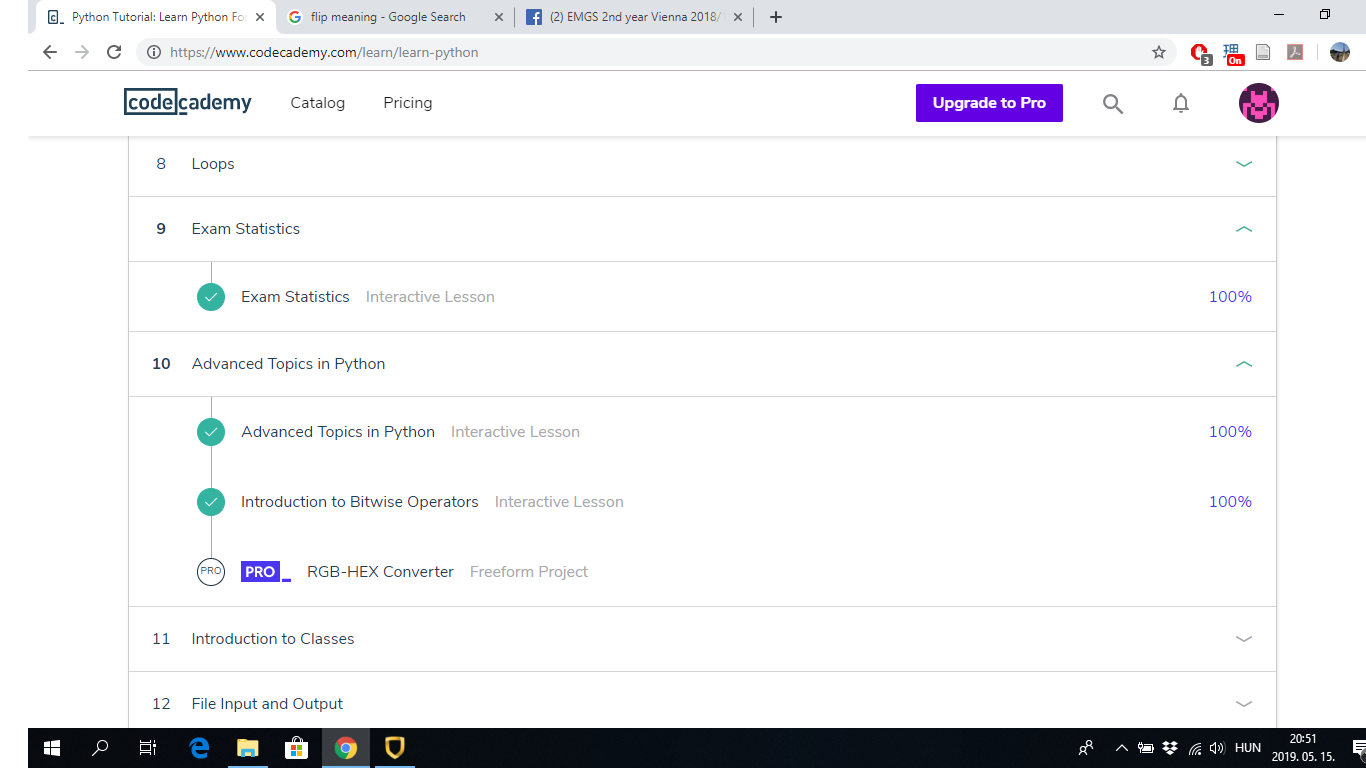
Task: Open the Norton shield app on taskbar
Action: [x=394, y=748]
